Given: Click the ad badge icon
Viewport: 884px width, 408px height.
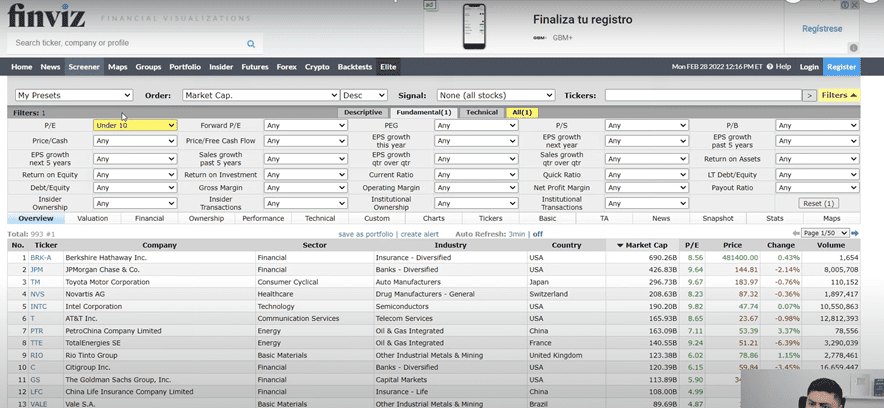Looking at the screenshot, I should pos(430,5).
